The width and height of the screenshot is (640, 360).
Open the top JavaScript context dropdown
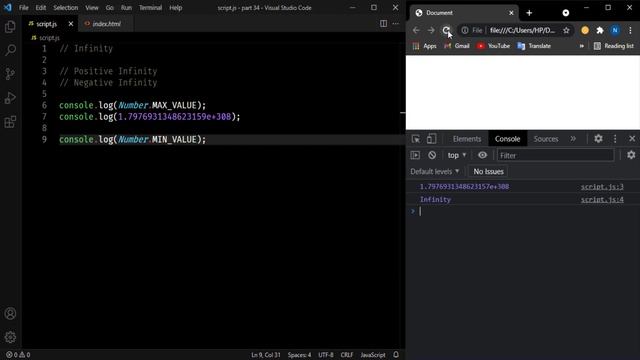[x=457, y=155]
